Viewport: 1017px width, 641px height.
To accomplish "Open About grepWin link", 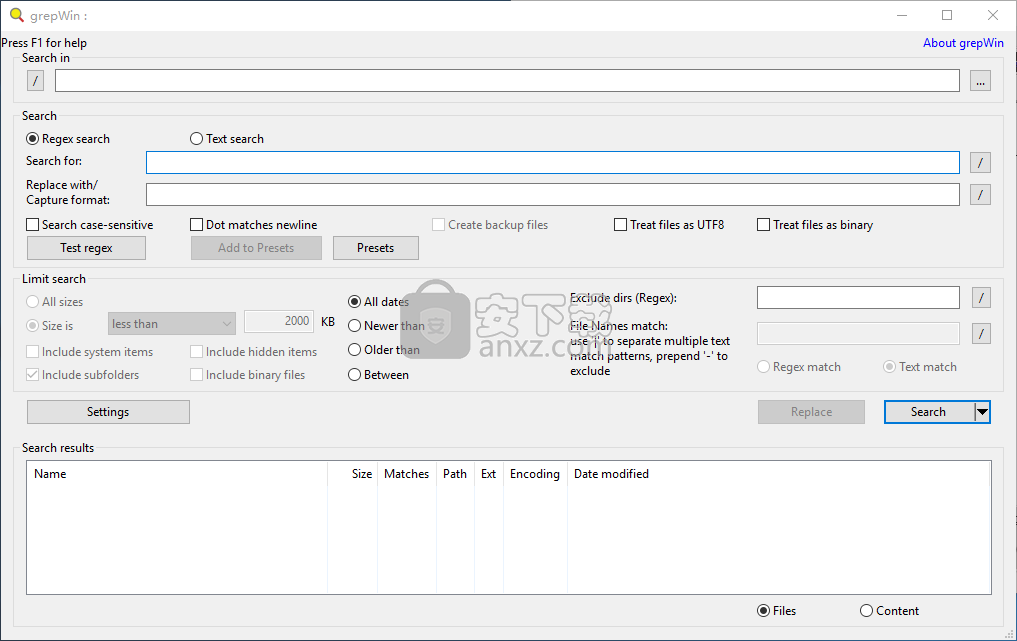I will (x=963, y=43).
